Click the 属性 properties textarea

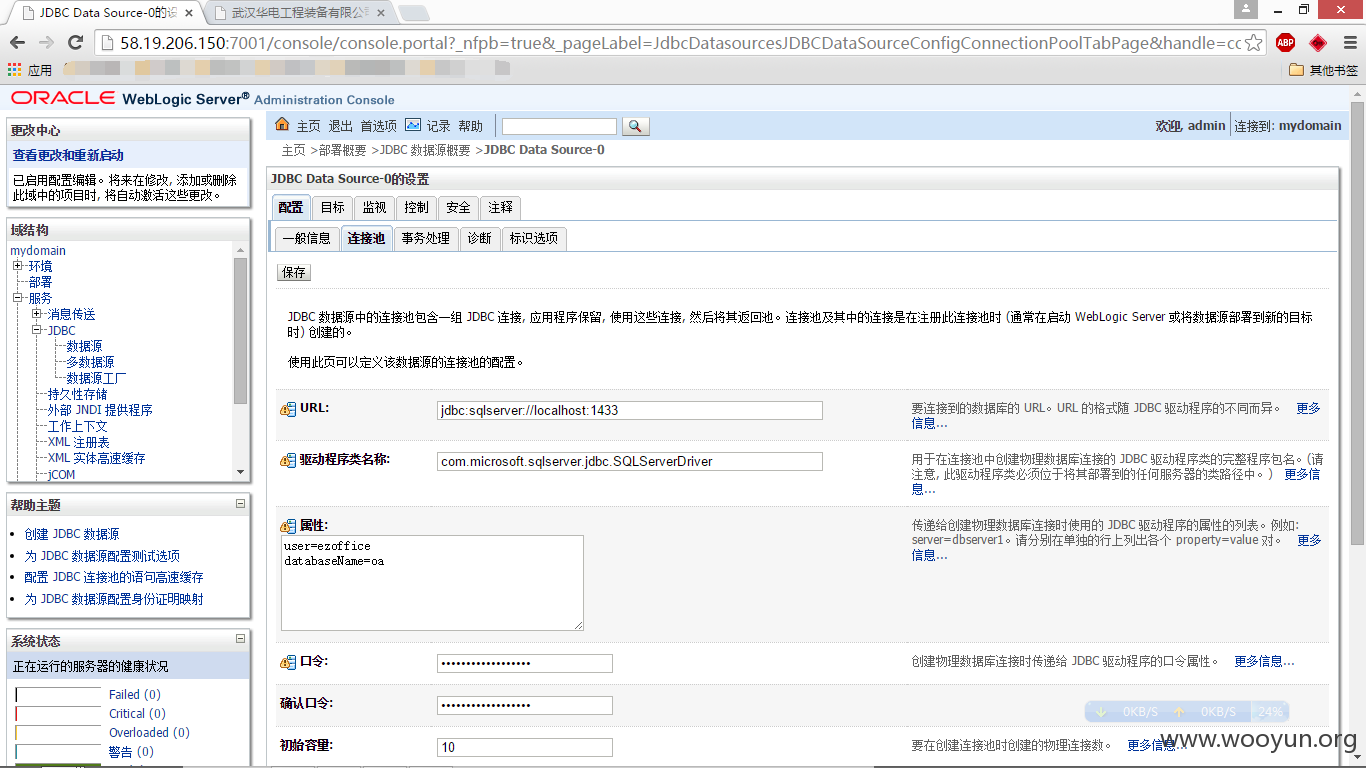click(432, 583)
